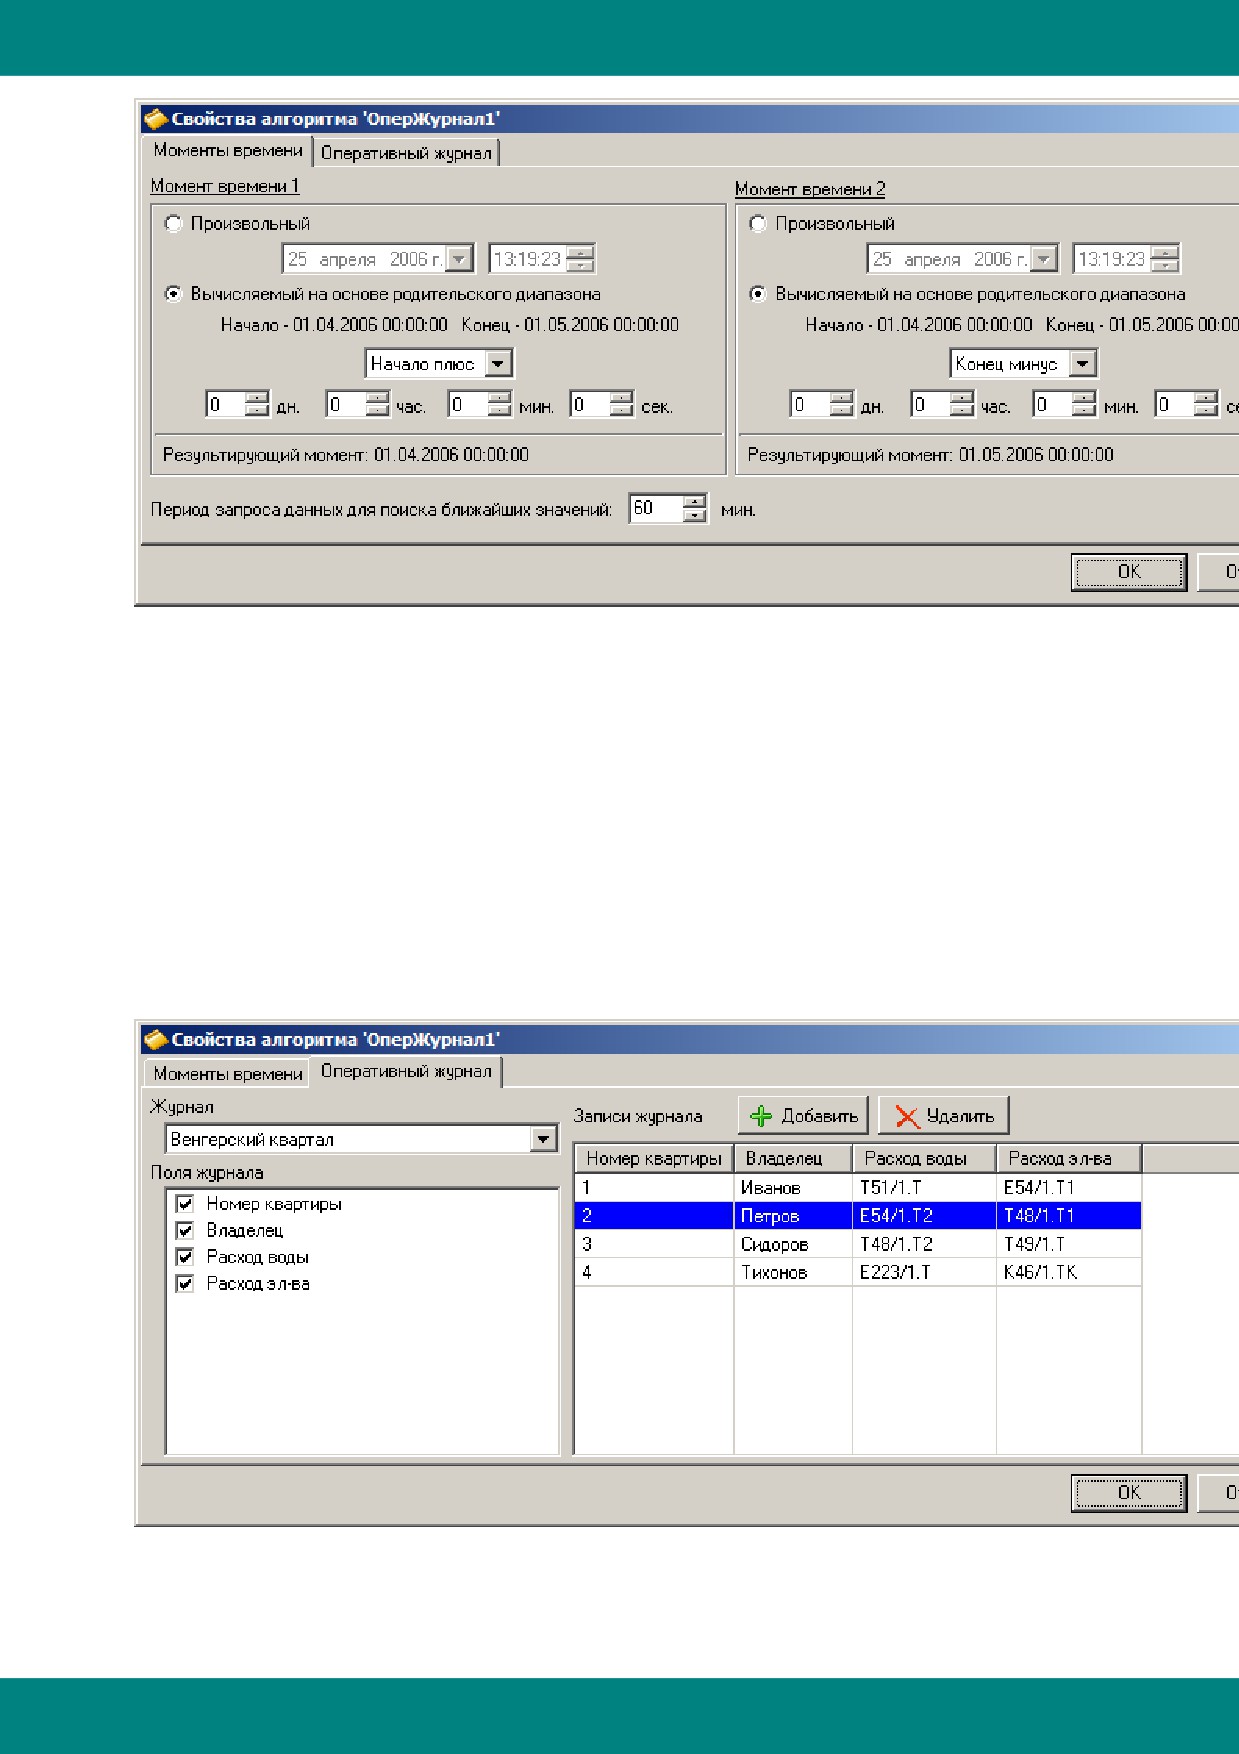Click cell 'K46/1.TK'

[1069, 1272]
